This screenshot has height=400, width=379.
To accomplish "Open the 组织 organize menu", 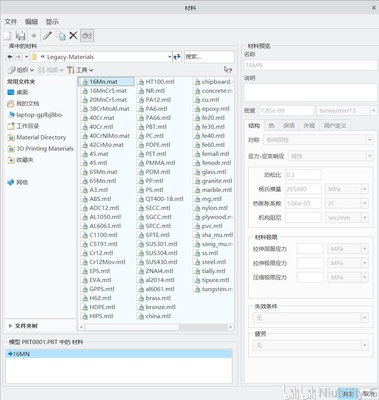I will click(x=21, y=70).
